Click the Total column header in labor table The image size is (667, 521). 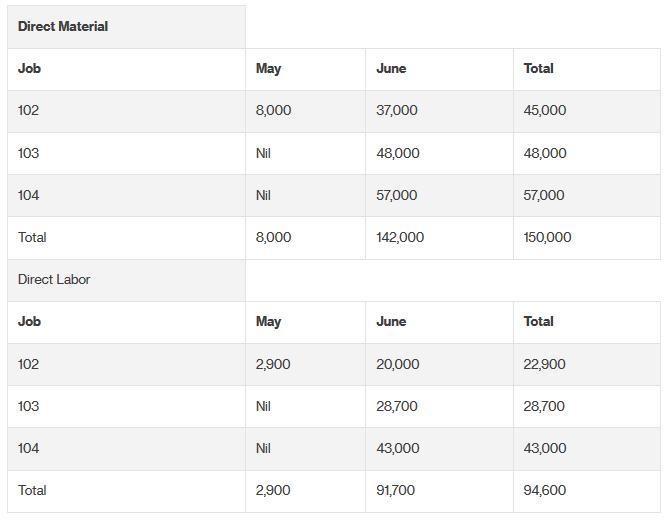coord(539,322)
